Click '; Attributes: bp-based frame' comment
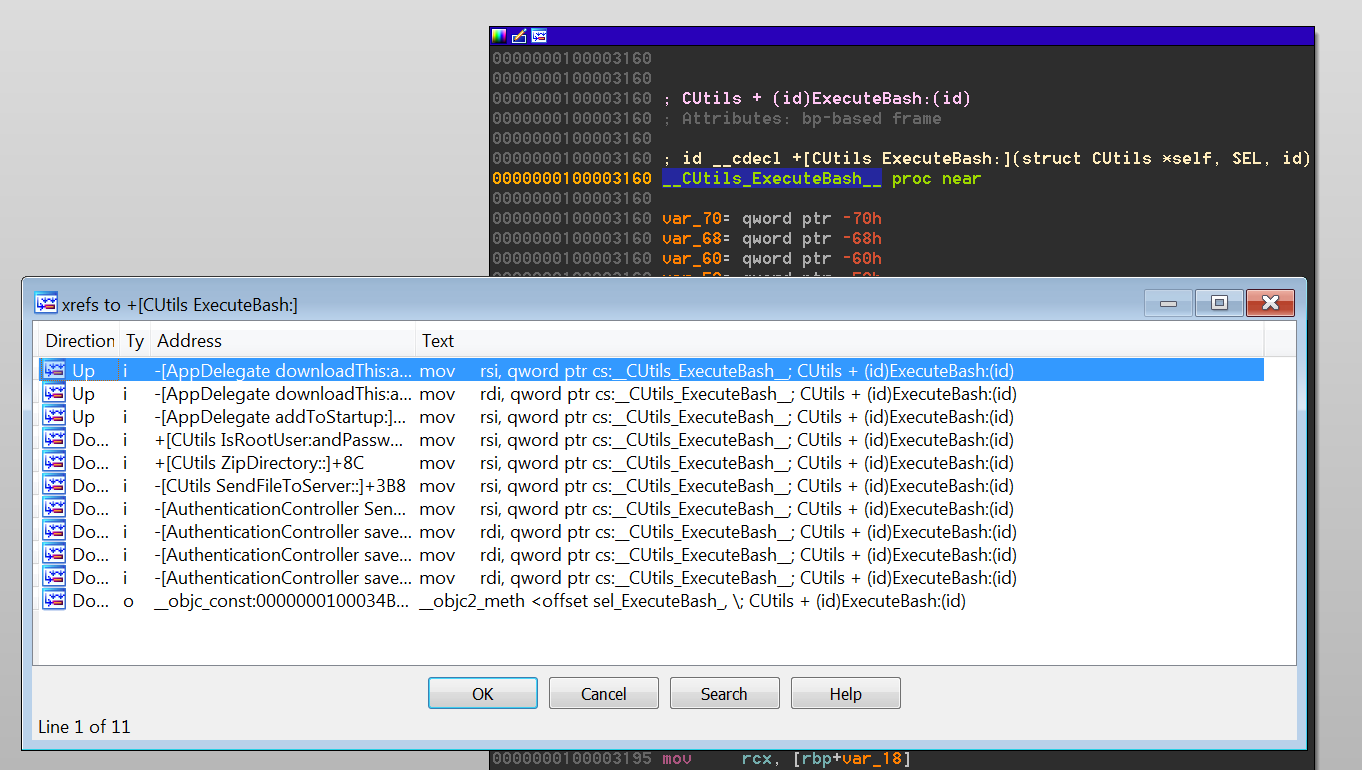The image size is (1362, 770). tap(801, 118)
